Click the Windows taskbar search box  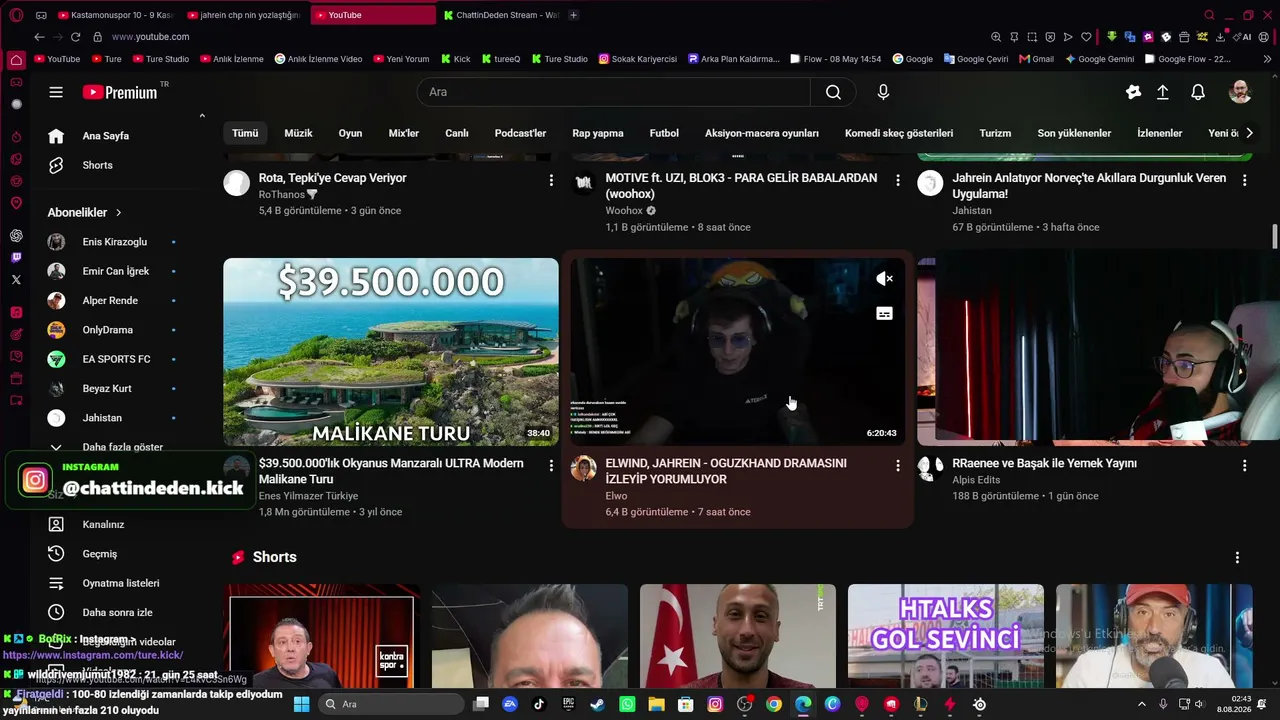[x=390, y=704]
